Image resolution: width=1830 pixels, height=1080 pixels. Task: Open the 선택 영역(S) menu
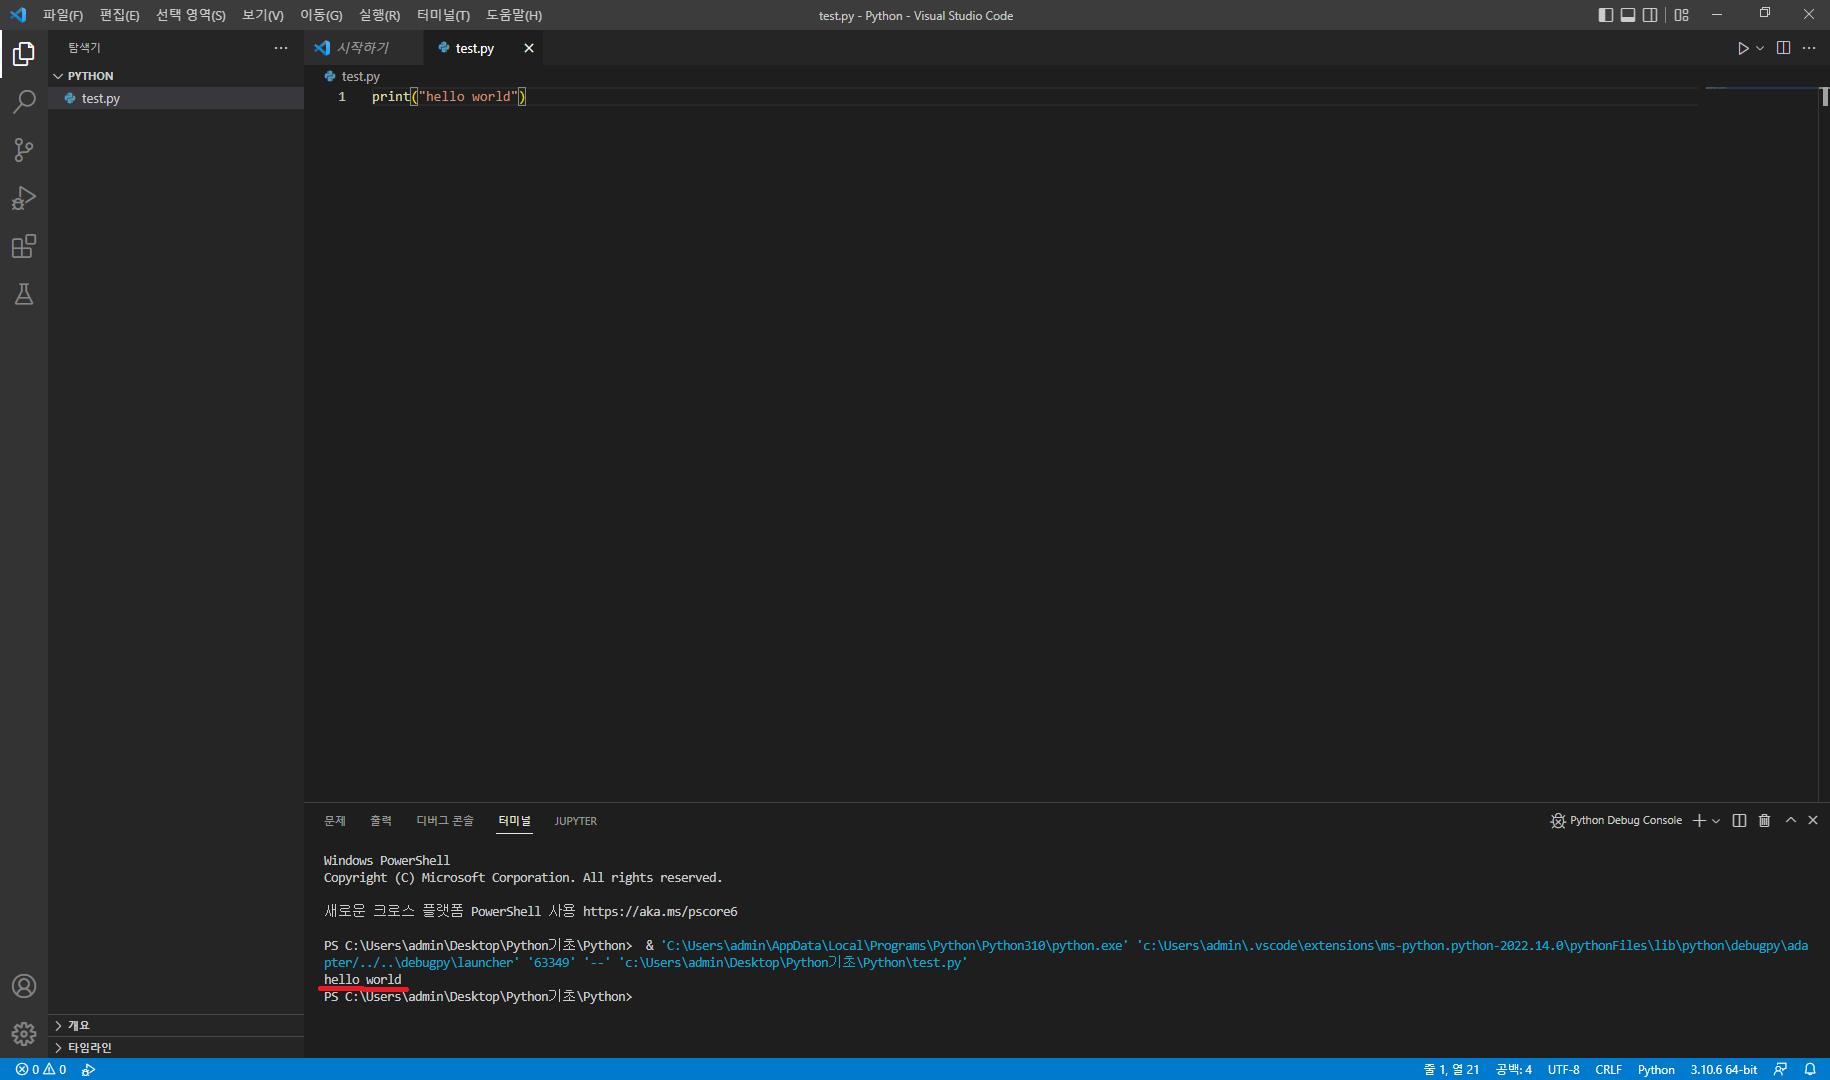coord(190,15)
